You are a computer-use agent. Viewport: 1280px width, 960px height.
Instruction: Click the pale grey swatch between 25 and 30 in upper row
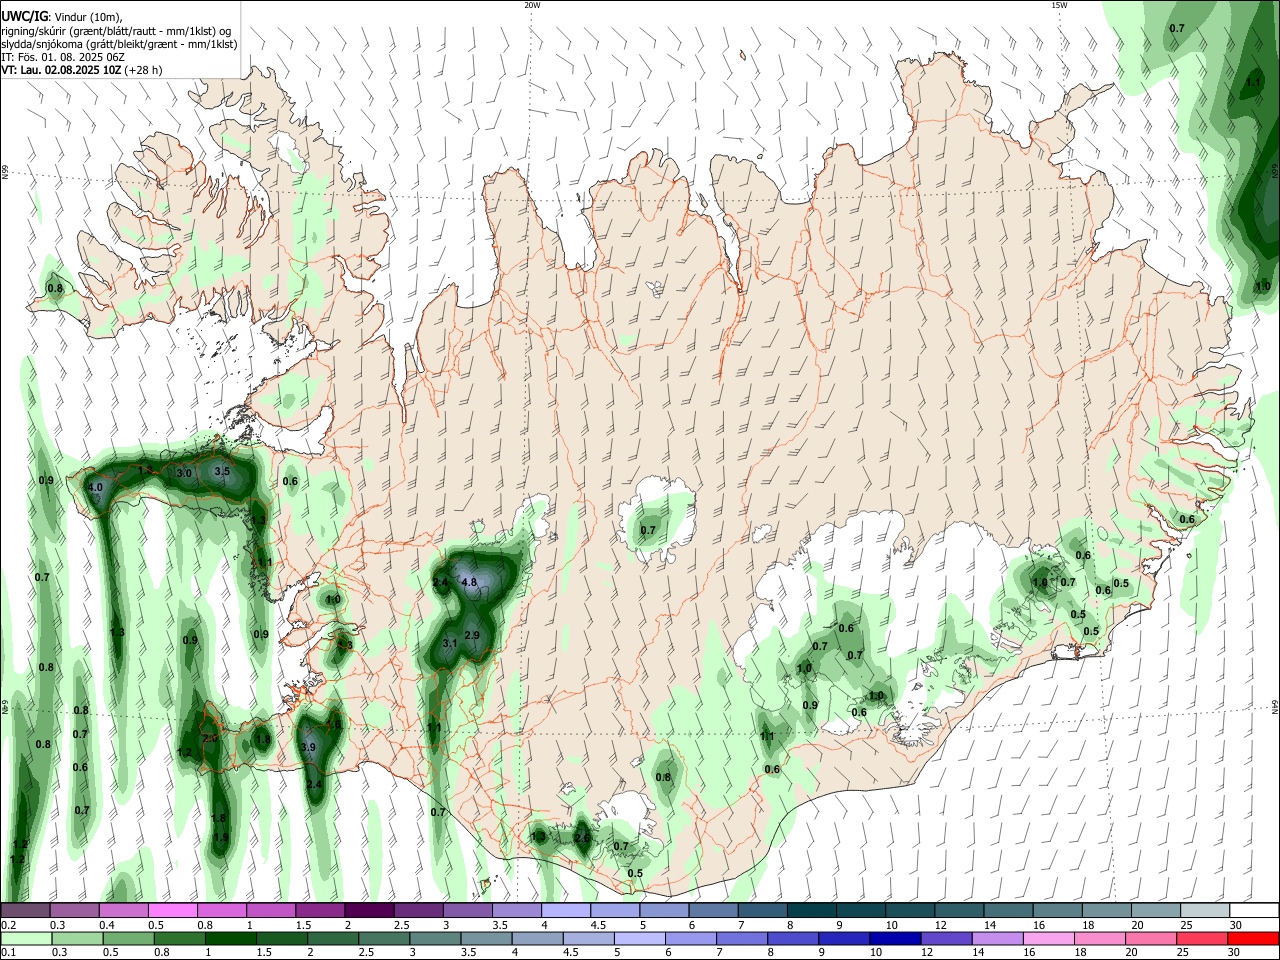(x=1205, y=910)
